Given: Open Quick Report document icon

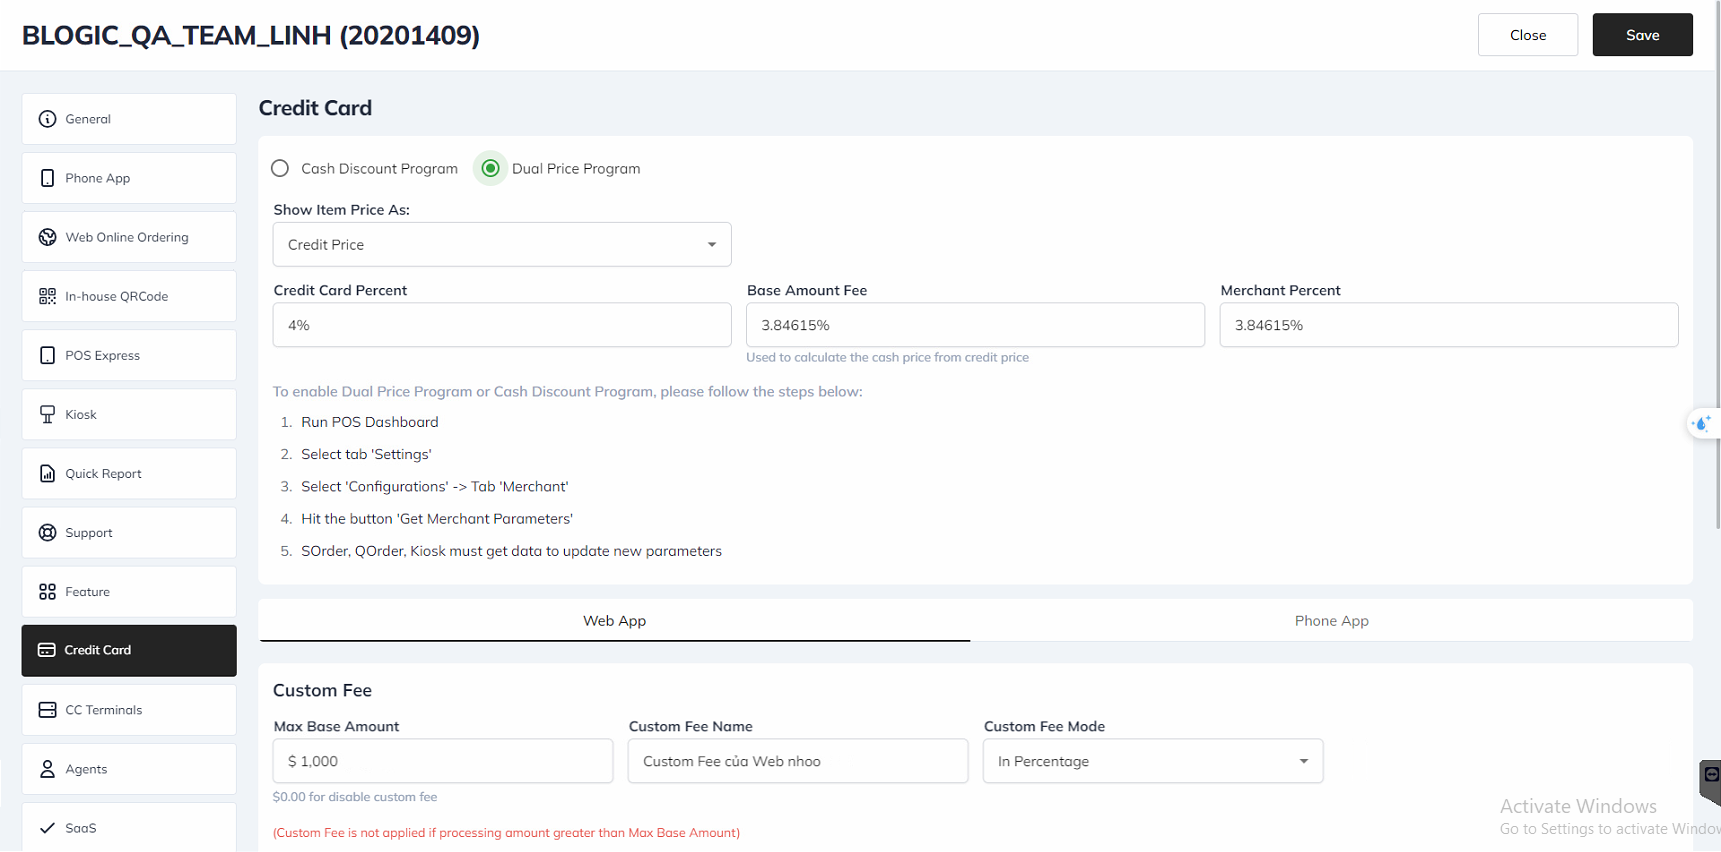Looking at the screenshot, I should pos(47,473).
